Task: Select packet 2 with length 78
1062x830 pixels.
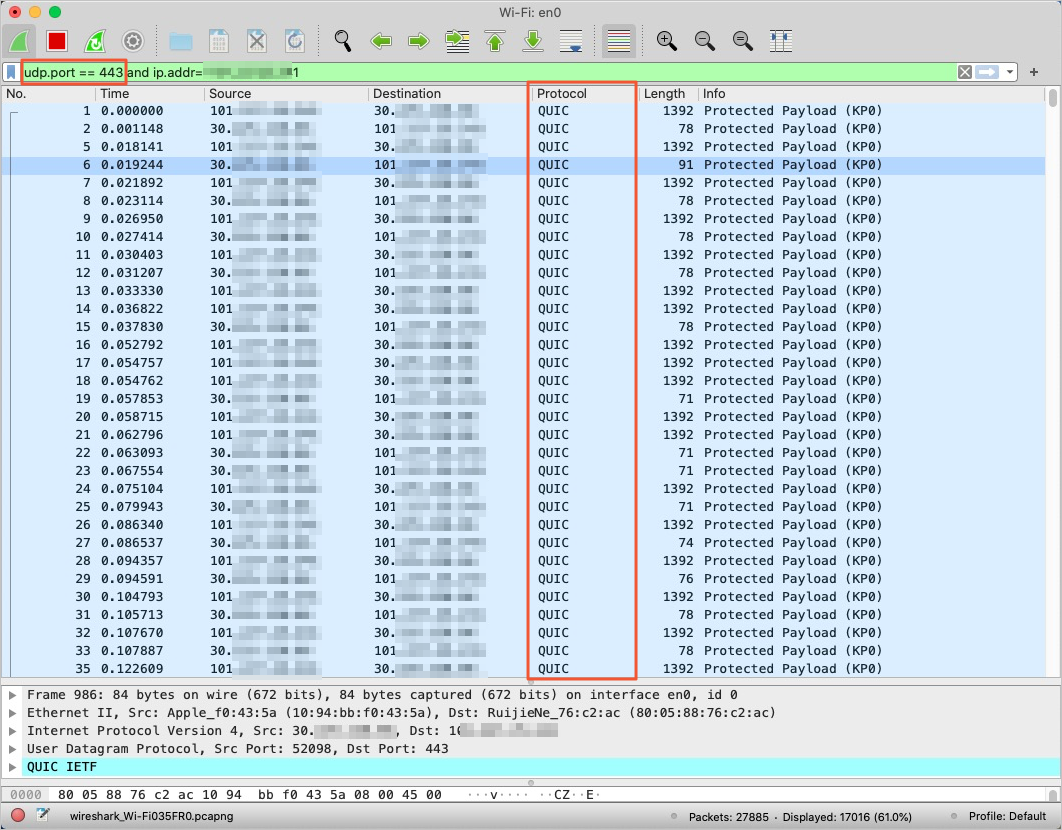Action: pyautogui.click(x=524, y=129)
